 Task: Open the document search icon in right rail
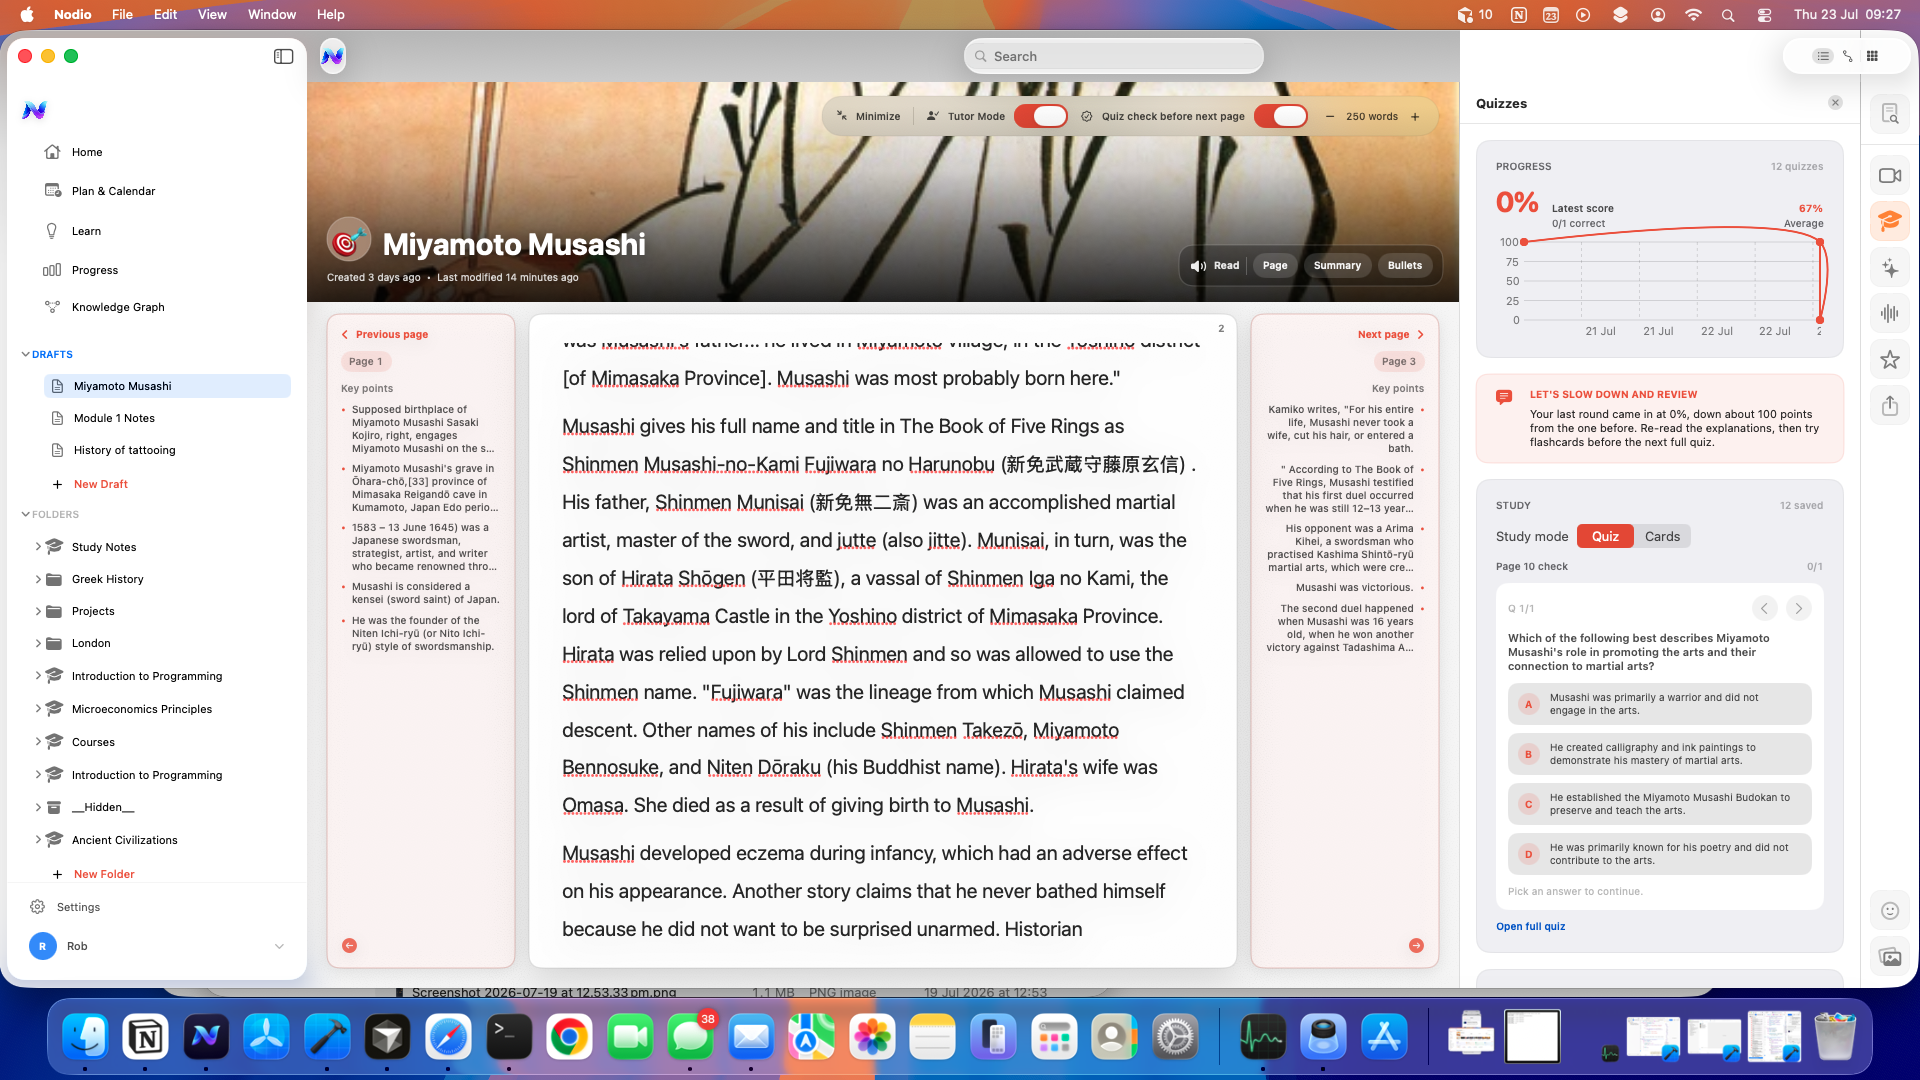(x=1889, y=114)
